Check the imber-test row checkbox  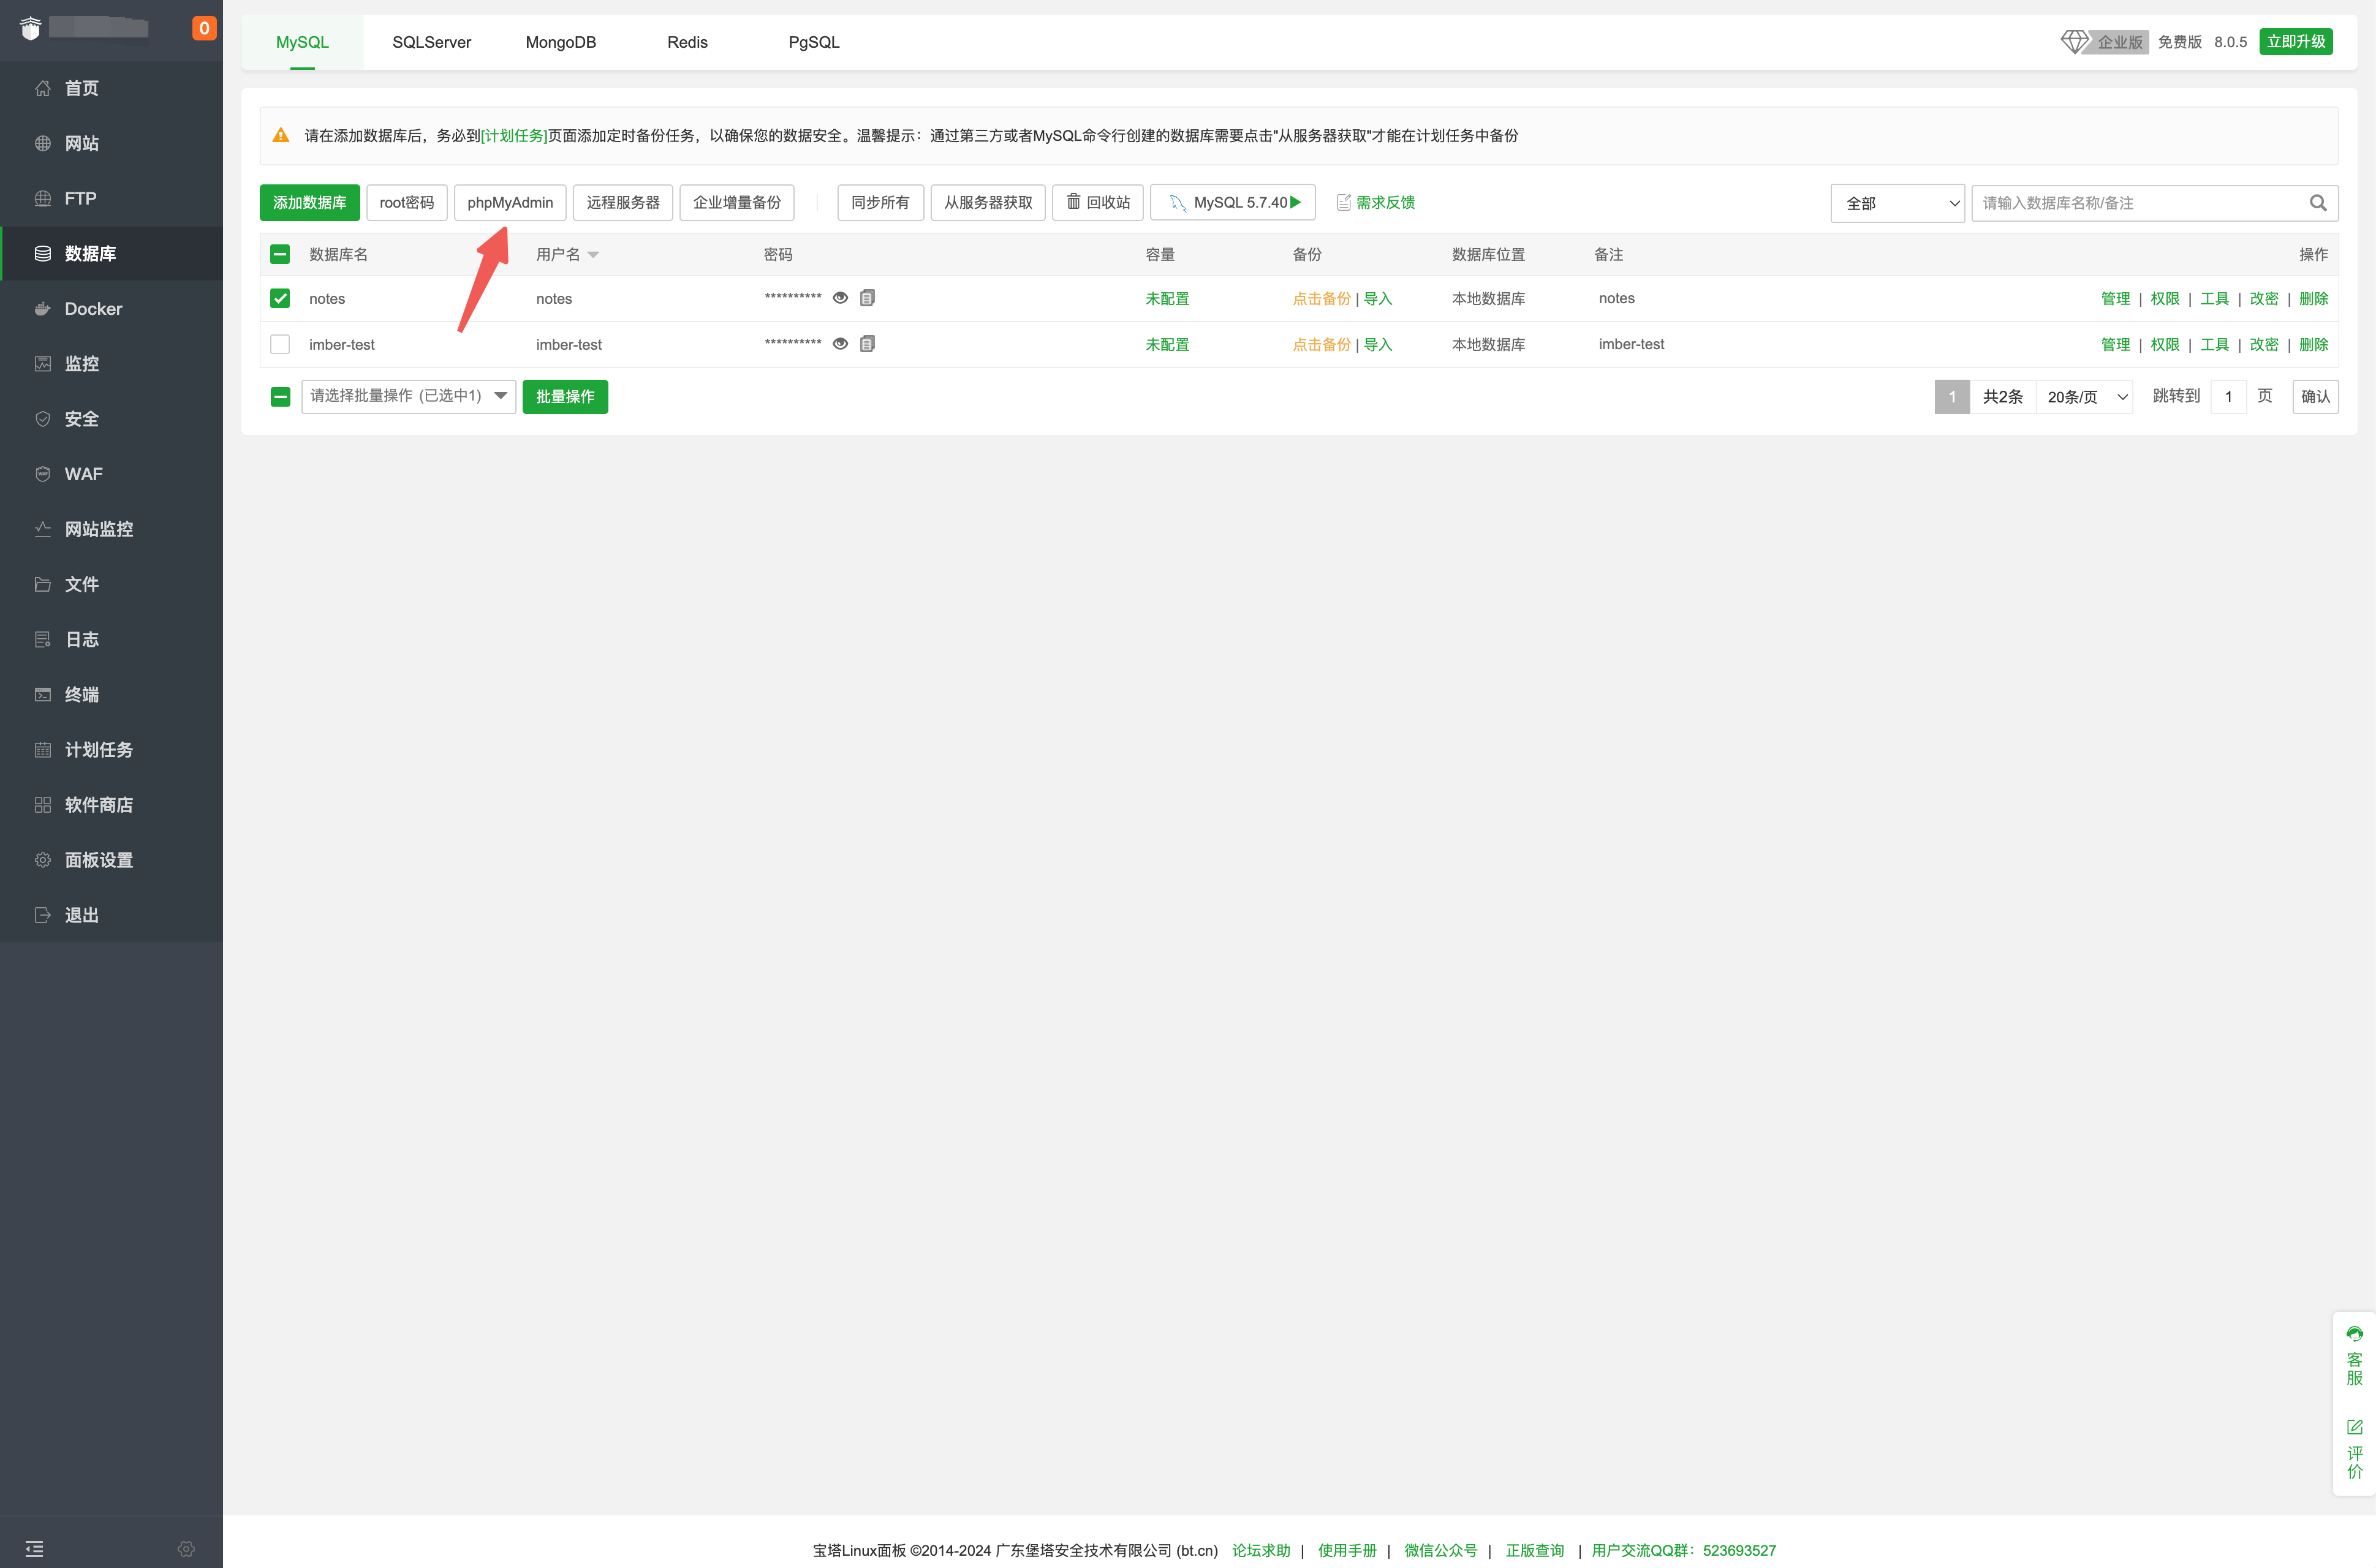[280, 344]
